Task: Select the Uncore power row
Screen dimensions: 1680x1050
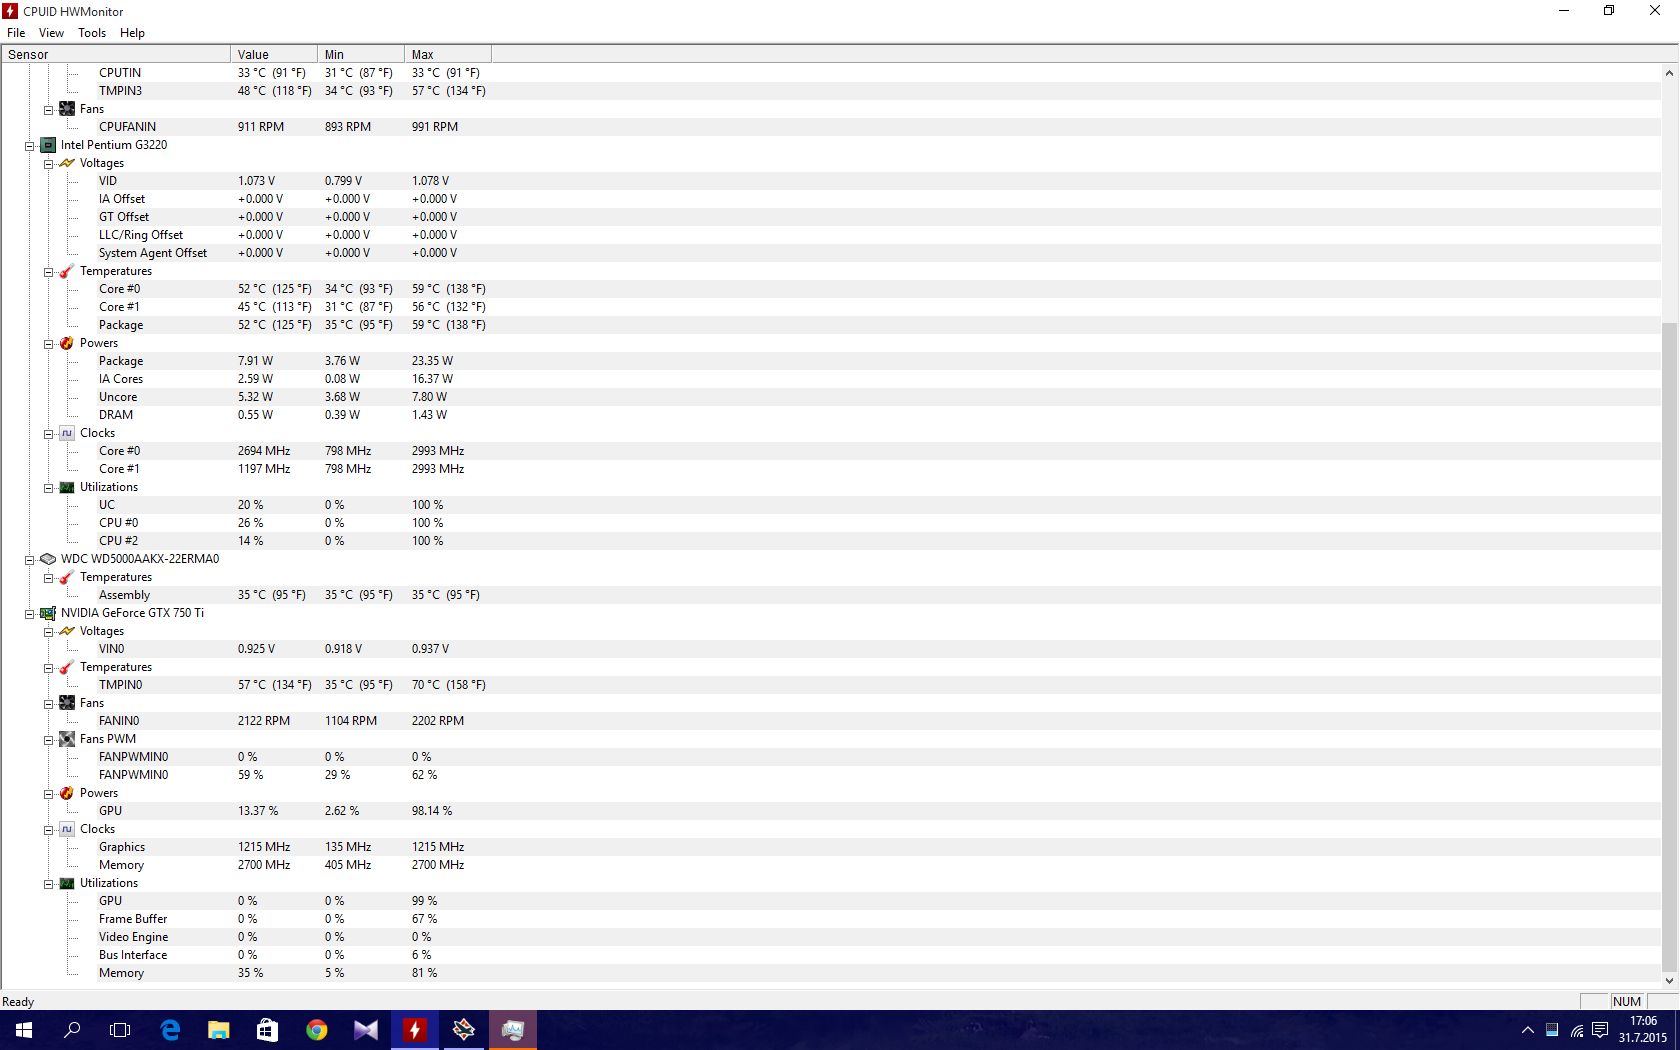Action: tap(830, 397)
